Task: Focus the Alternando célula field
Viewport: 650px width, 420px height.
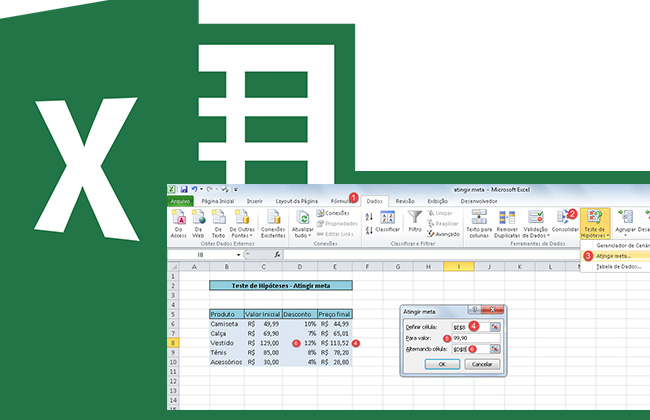Action: pyautogui.click(x=471, y=349)
